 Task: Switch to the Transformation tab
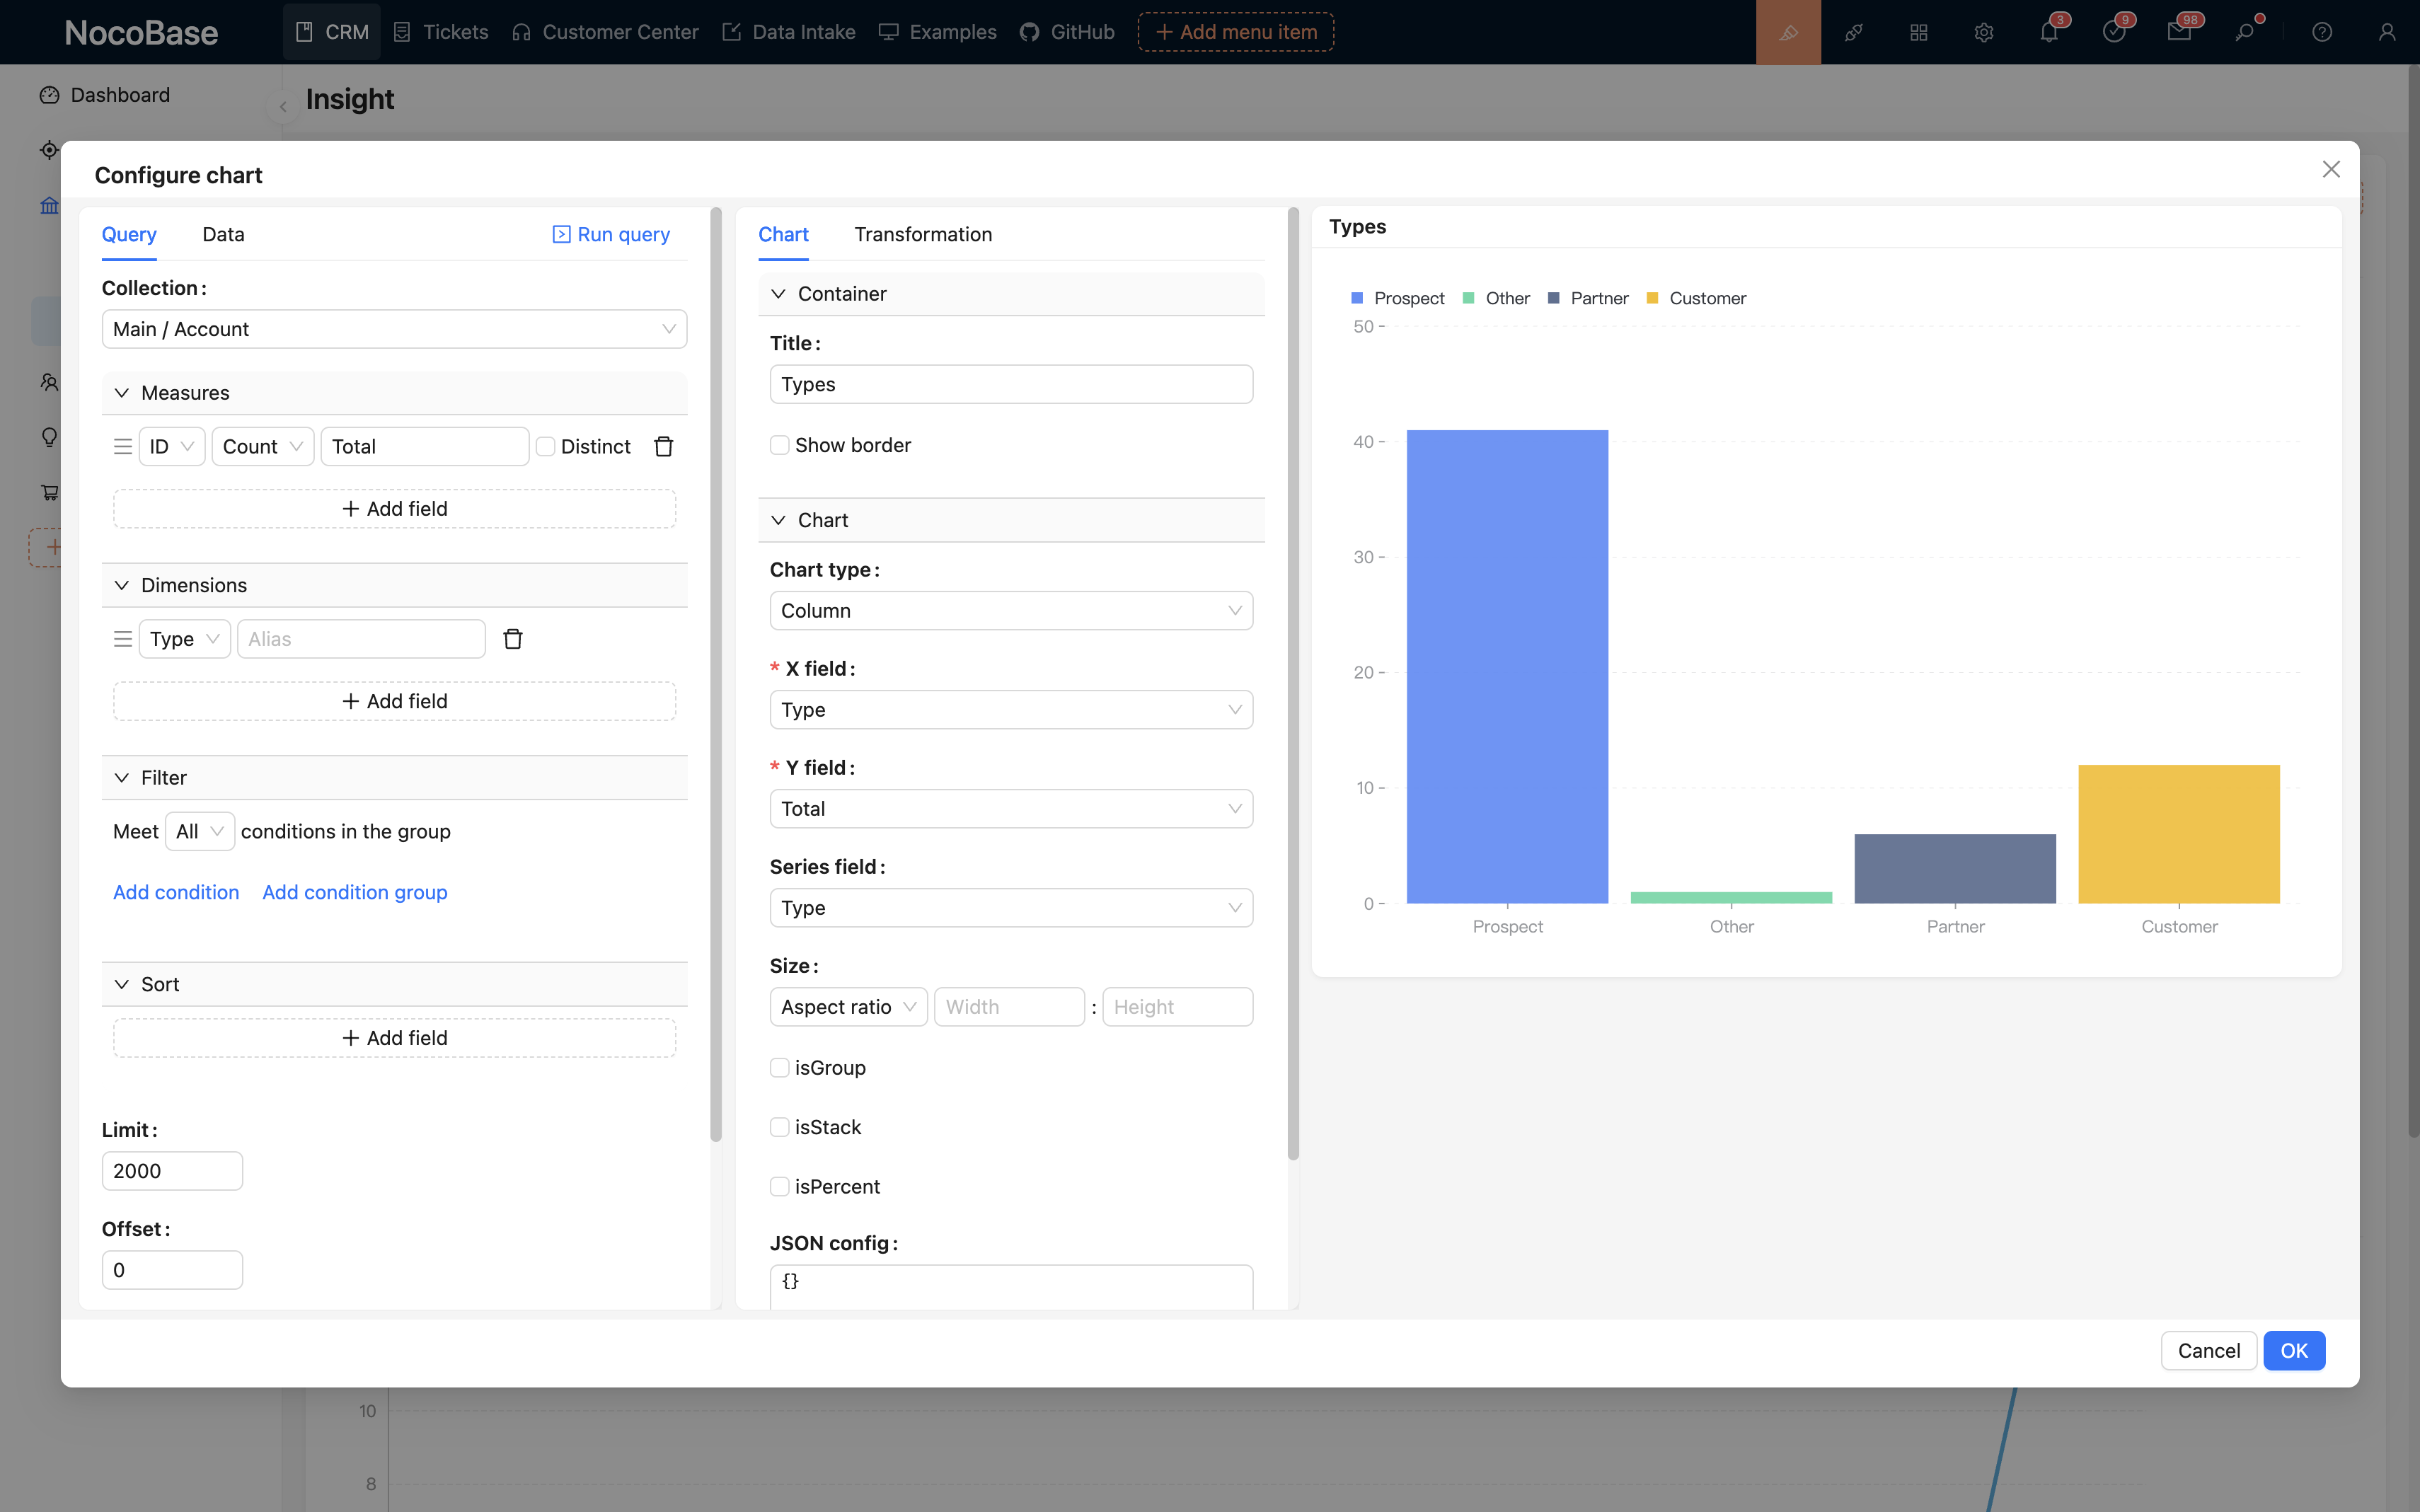pos(922,234)
